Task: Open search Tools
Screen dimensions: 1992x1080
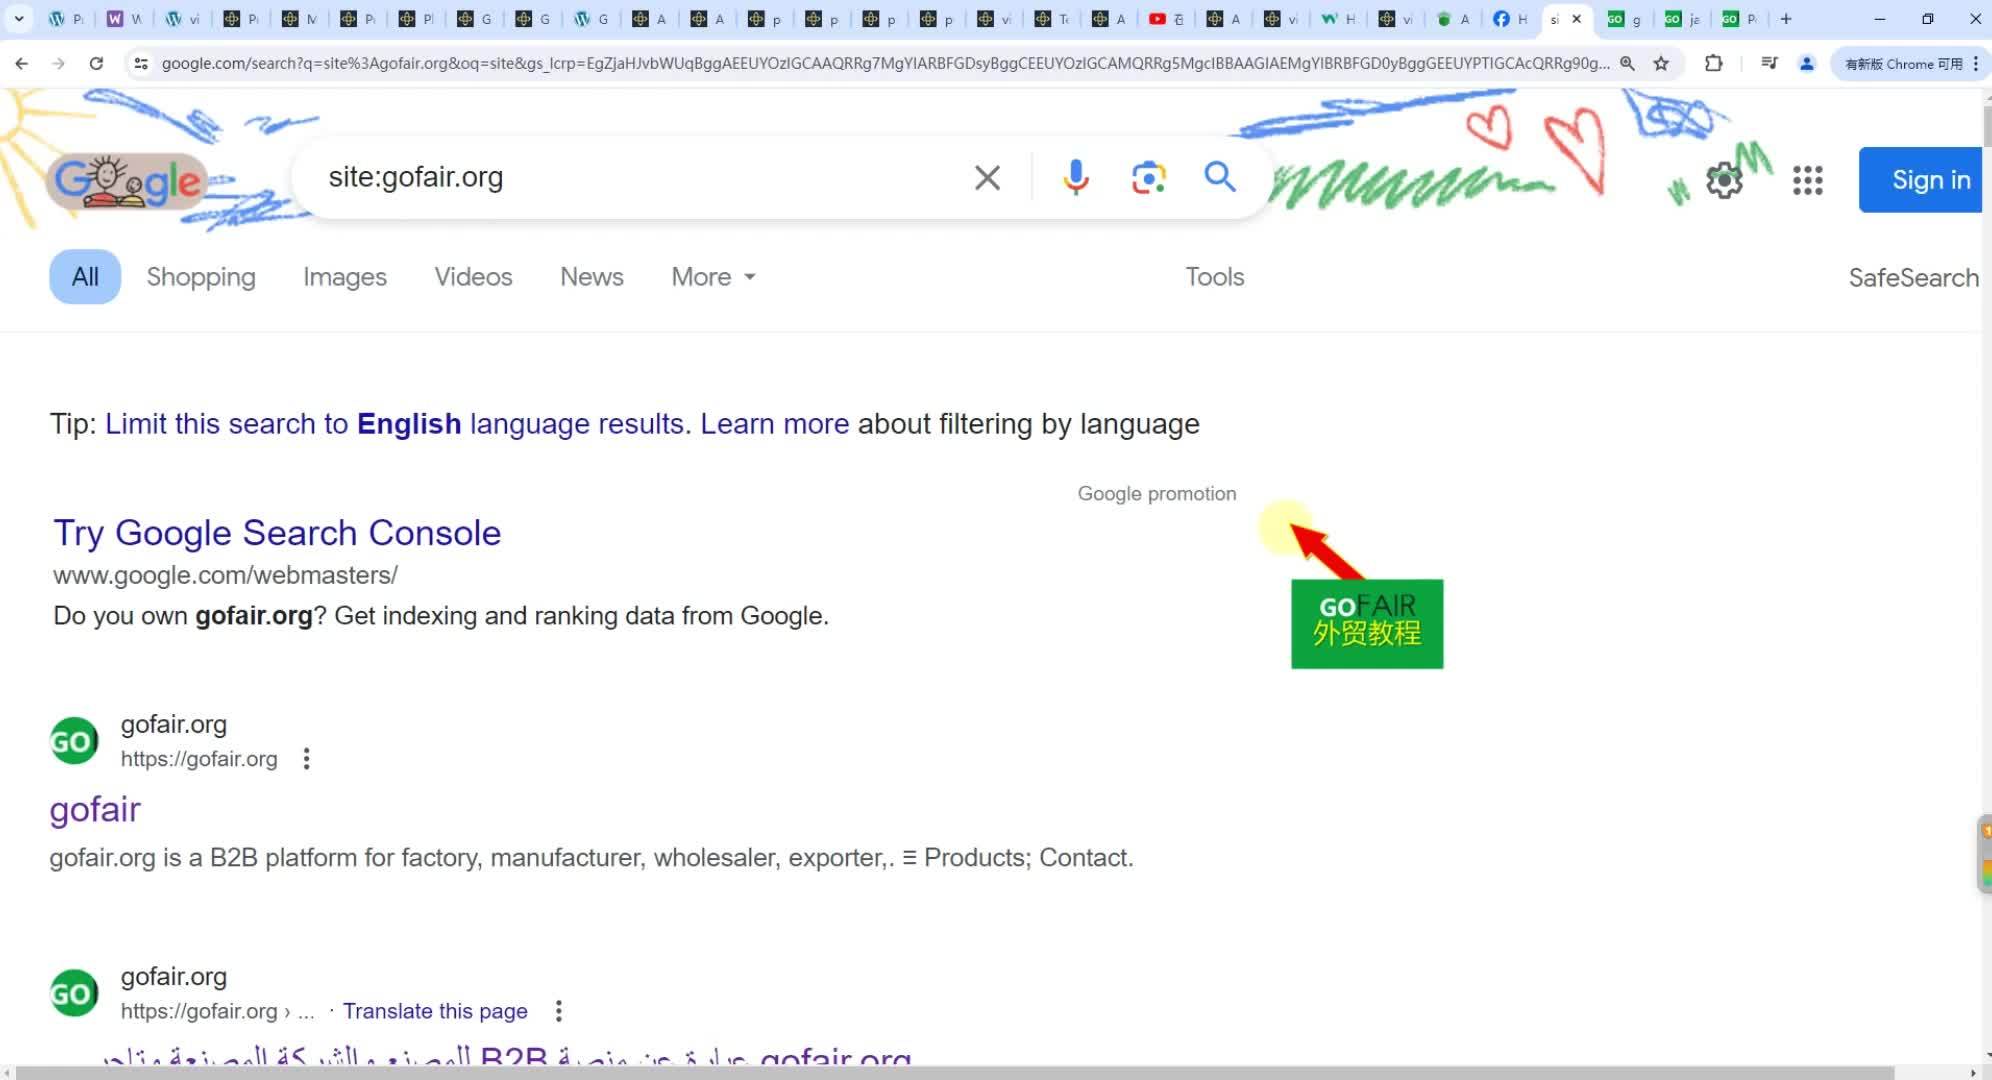Action: coord(1215,277)
